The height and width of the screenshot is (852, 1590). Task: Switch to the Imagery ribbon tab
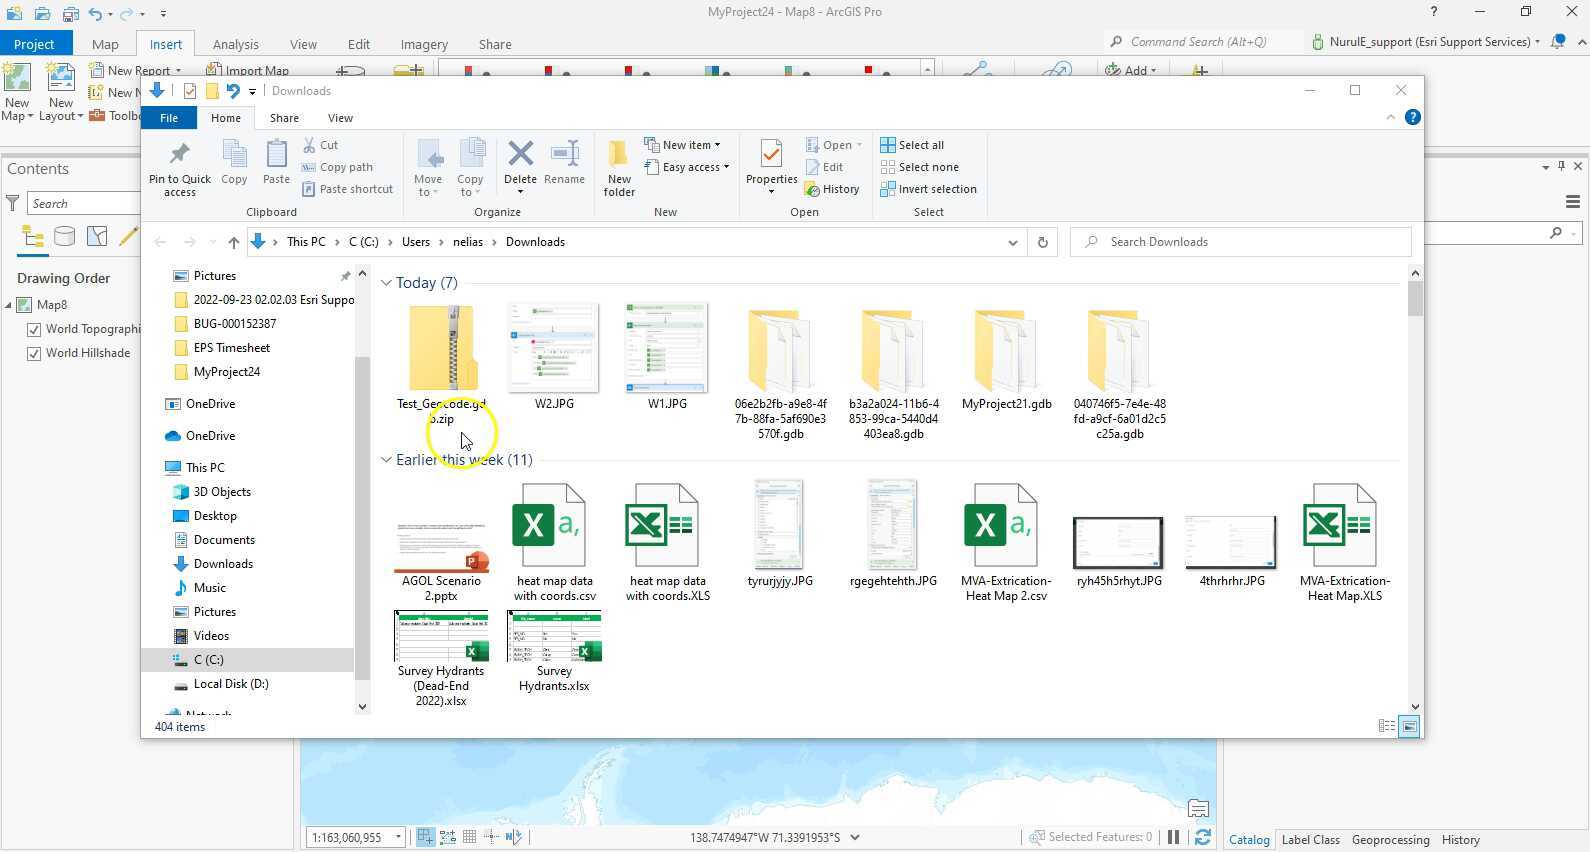424,44
